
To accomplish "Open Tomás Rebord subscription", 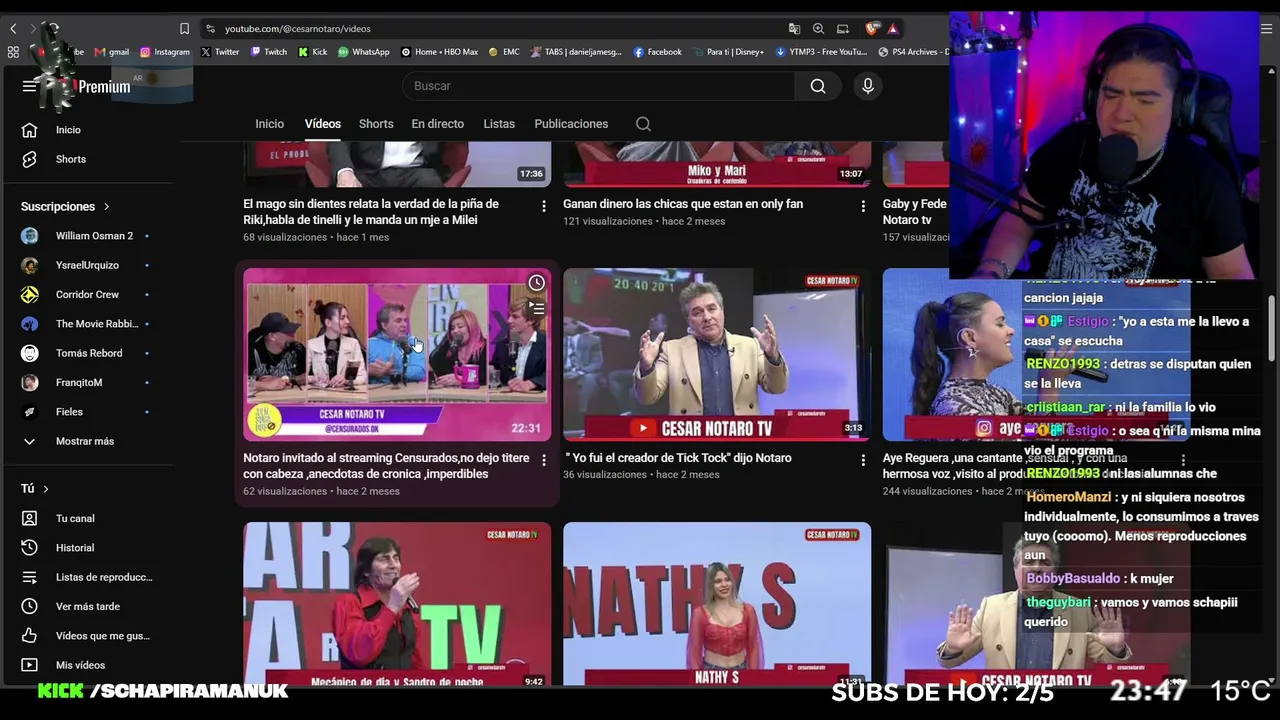I will tap(88, 353).
